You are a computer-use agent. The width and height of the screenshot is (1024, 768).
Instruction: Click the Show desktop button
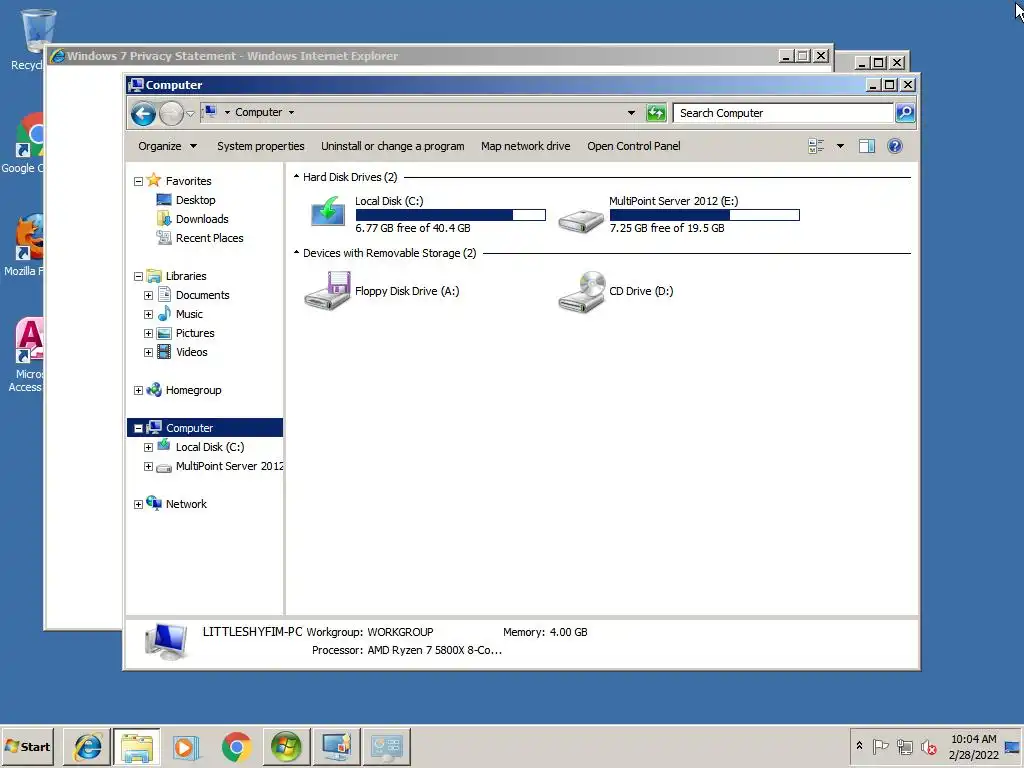tap(1014, 746)
